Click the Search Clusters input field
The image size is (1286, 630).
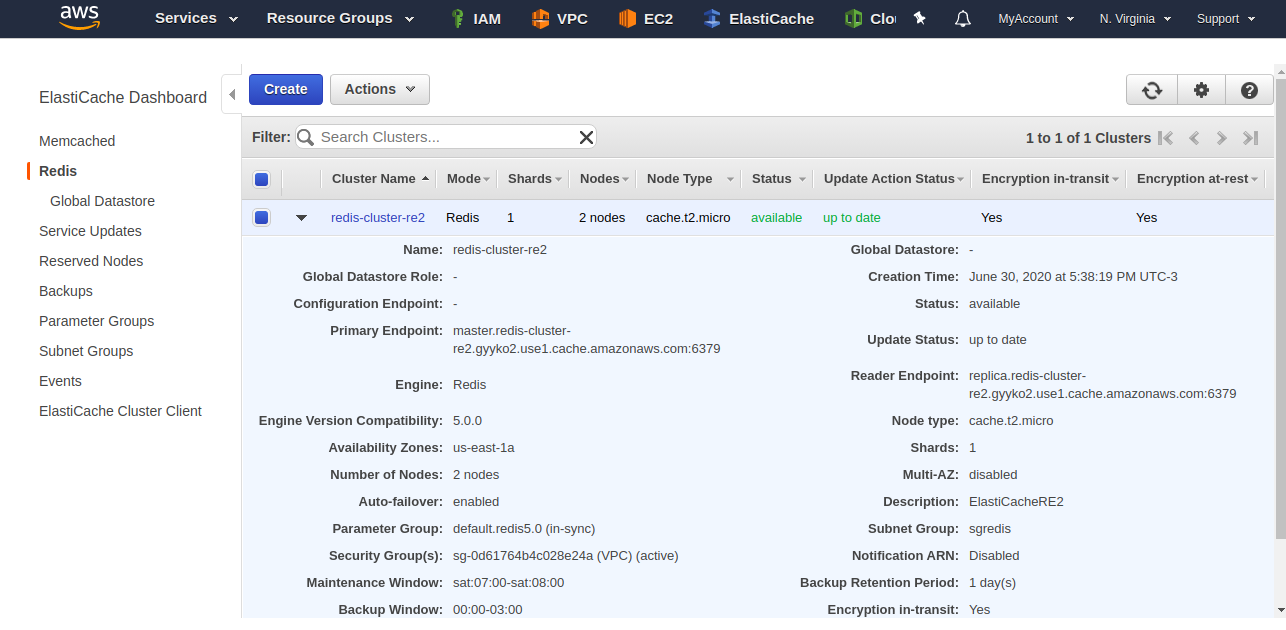pos(447,137)
